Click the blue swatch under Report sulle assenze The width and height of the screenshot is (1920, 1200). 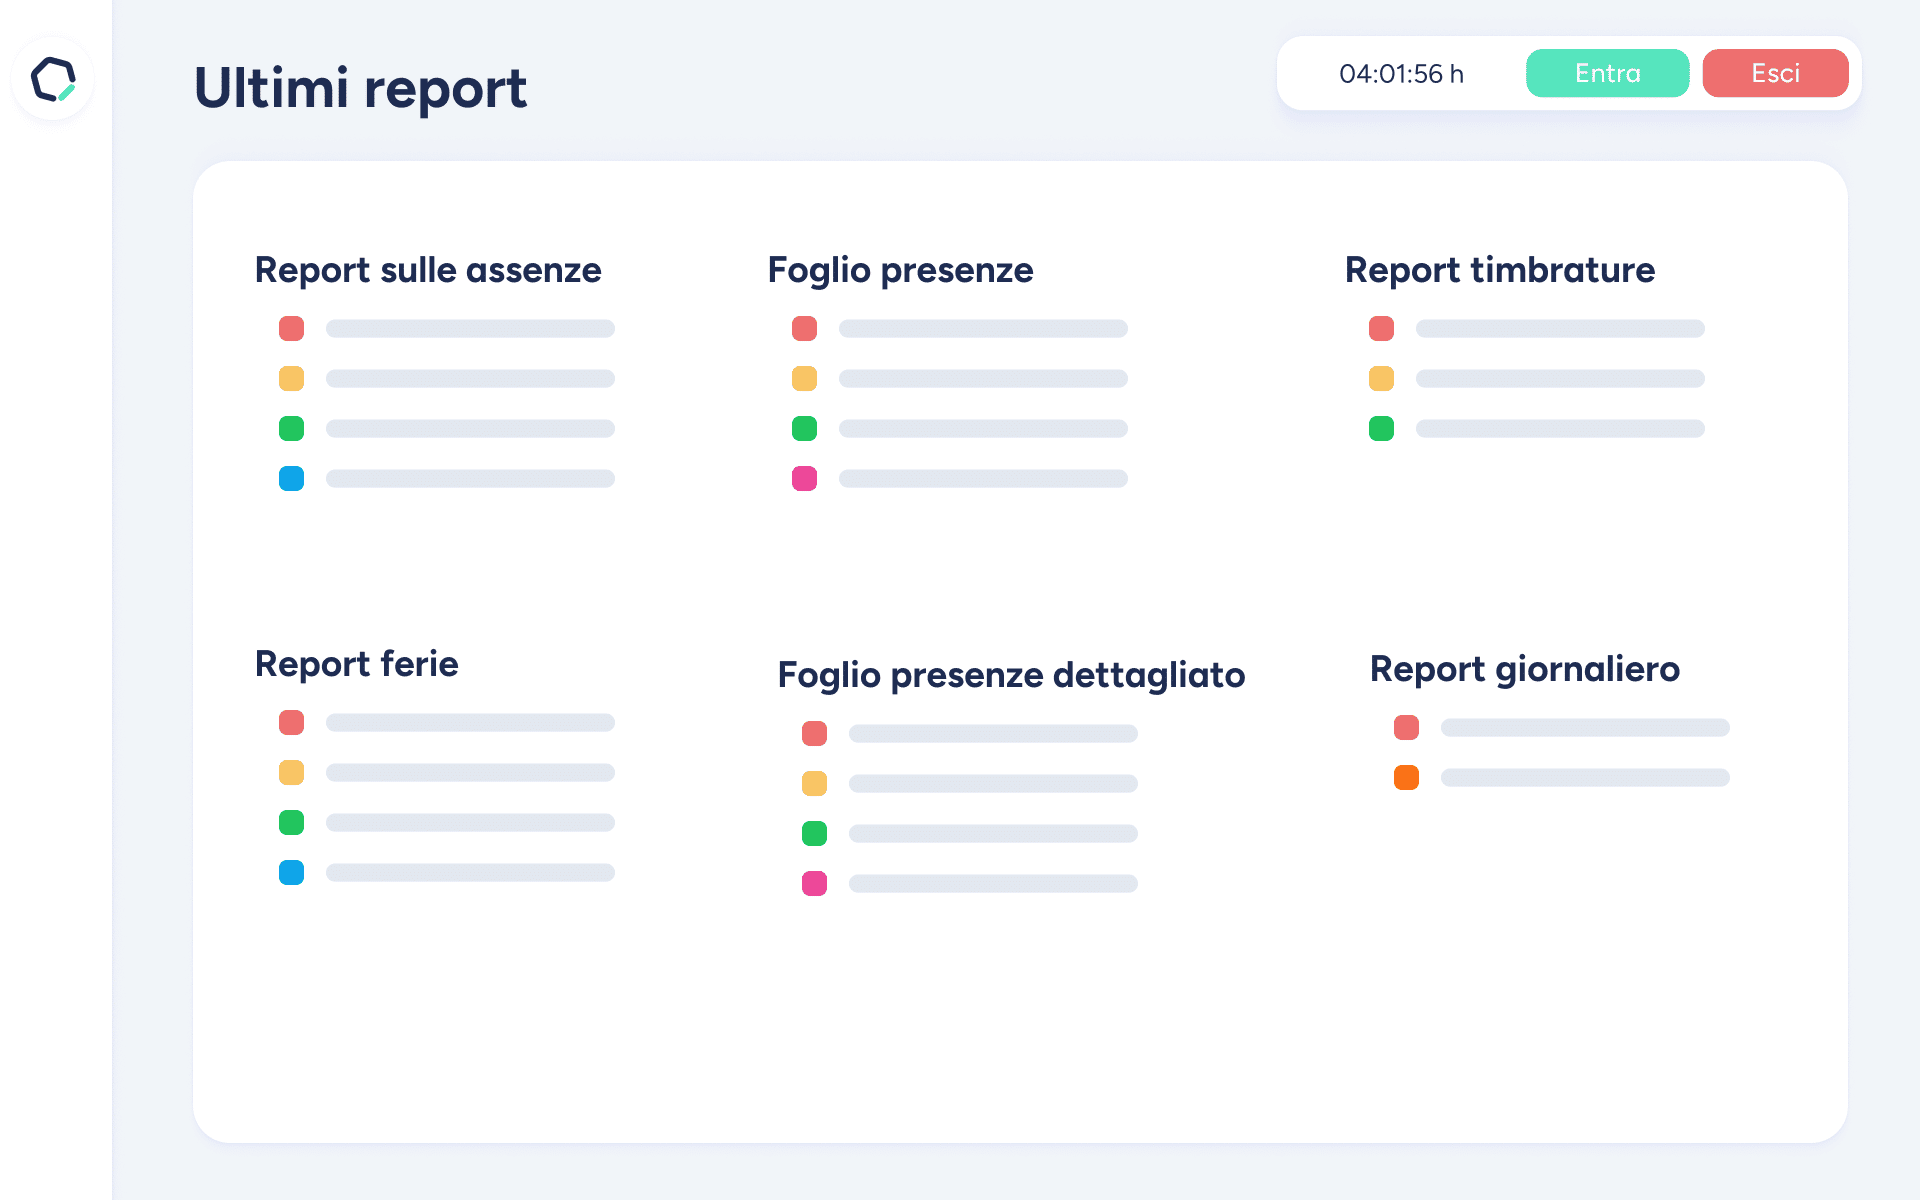coord(291,478)
